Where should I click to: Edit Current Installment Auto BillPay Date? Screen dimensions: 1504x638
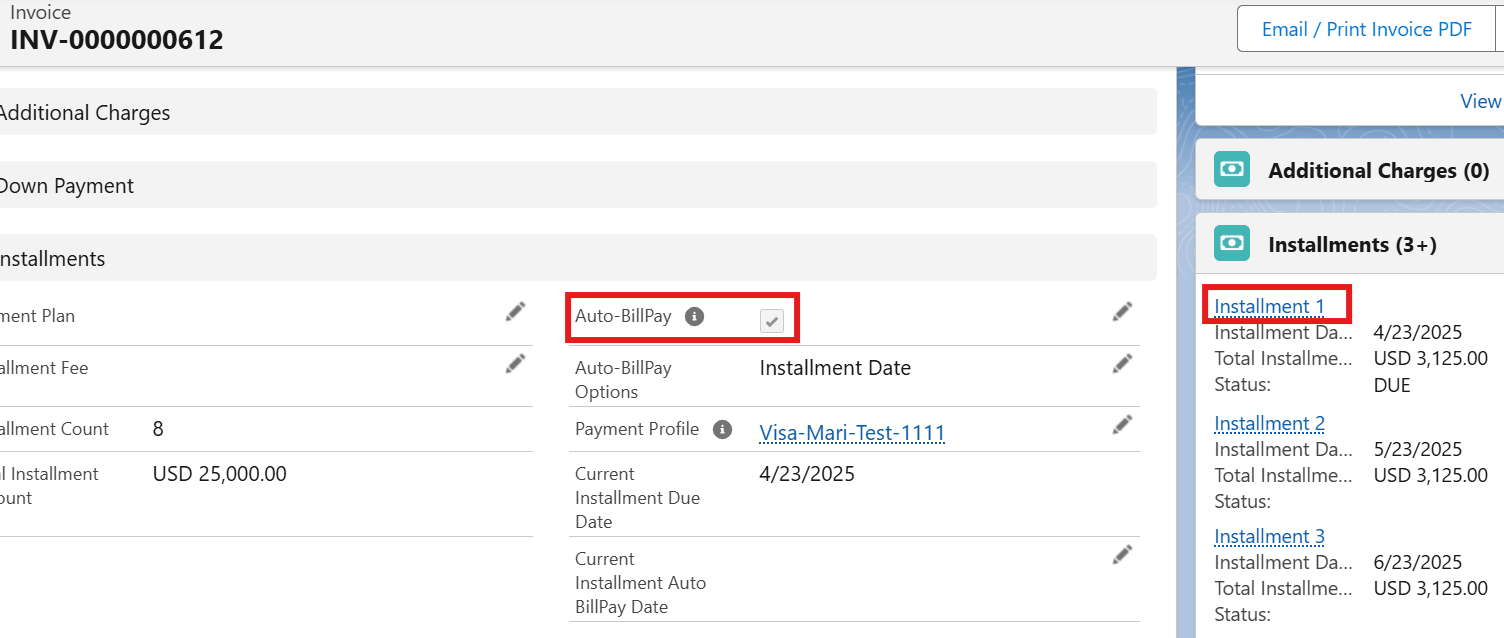[x=1122, y=554]
